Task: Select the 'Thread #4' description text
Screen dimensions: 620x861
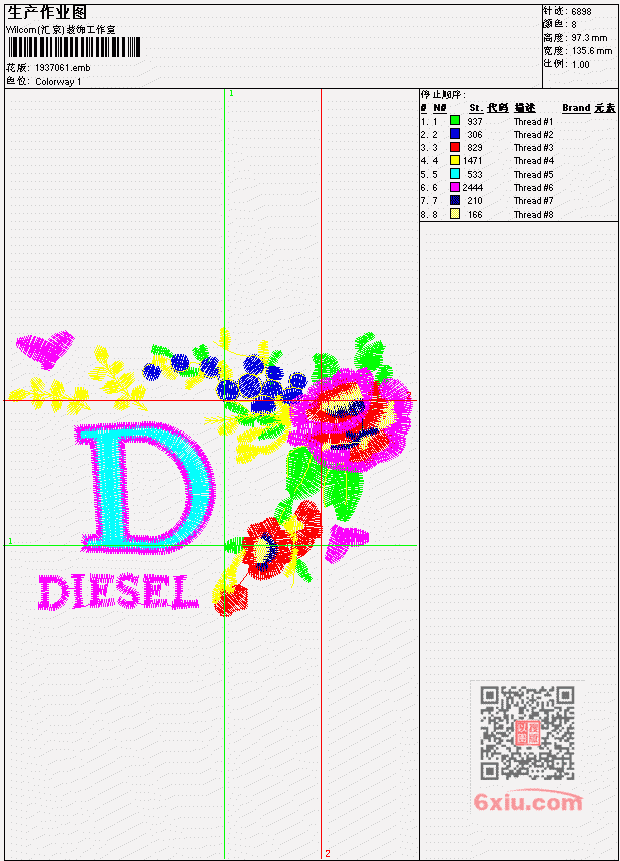Action: point(533,161)
